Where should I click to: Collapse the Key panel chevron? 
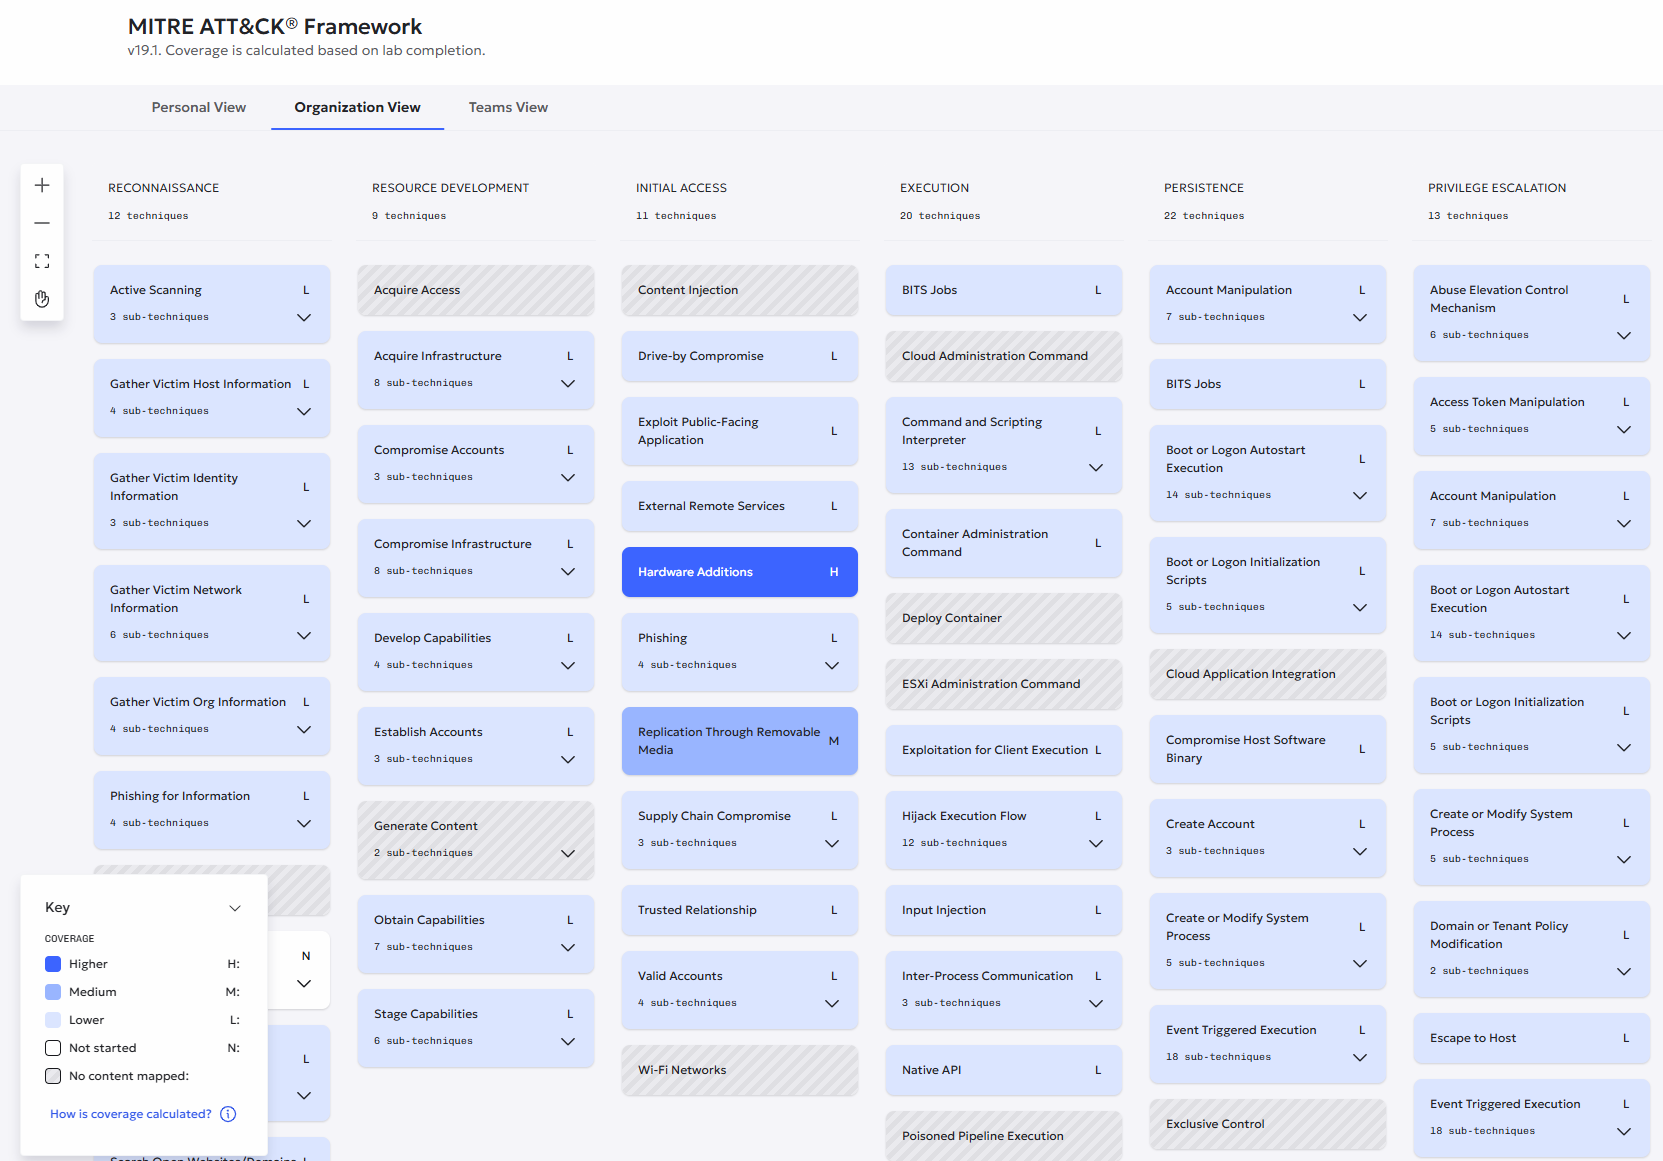click(x=235, y=908)
